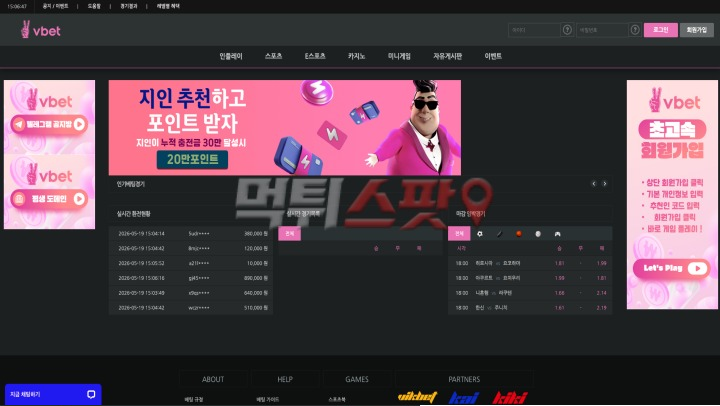Open the 인플레이 menu
The height and width of the screenshot is (406, 720).
pyautogui.click(x=231, y=56)
